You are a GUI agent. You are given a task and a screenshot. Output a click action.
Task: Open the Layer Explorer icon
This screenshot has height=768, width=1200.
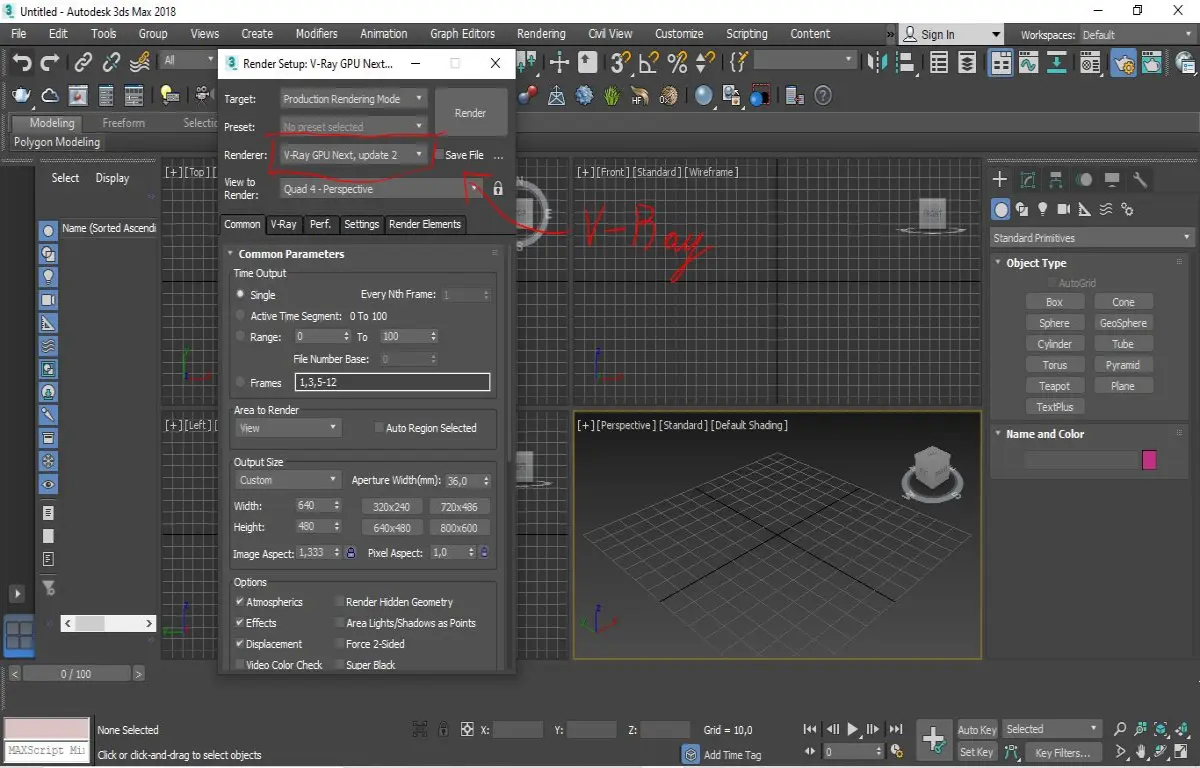click(x=967, y=62)
